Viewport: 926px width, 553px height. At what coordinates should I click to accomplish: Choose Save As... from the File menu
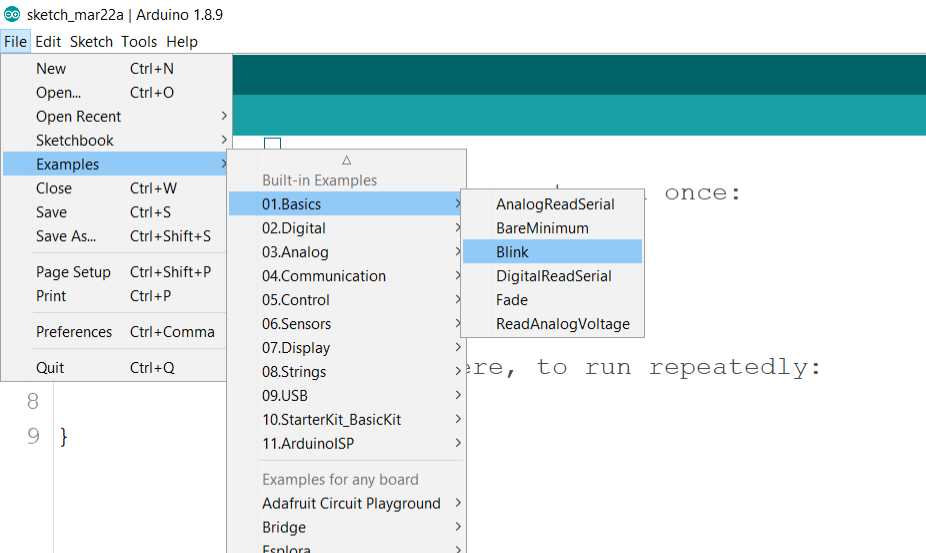click(115, 236)
